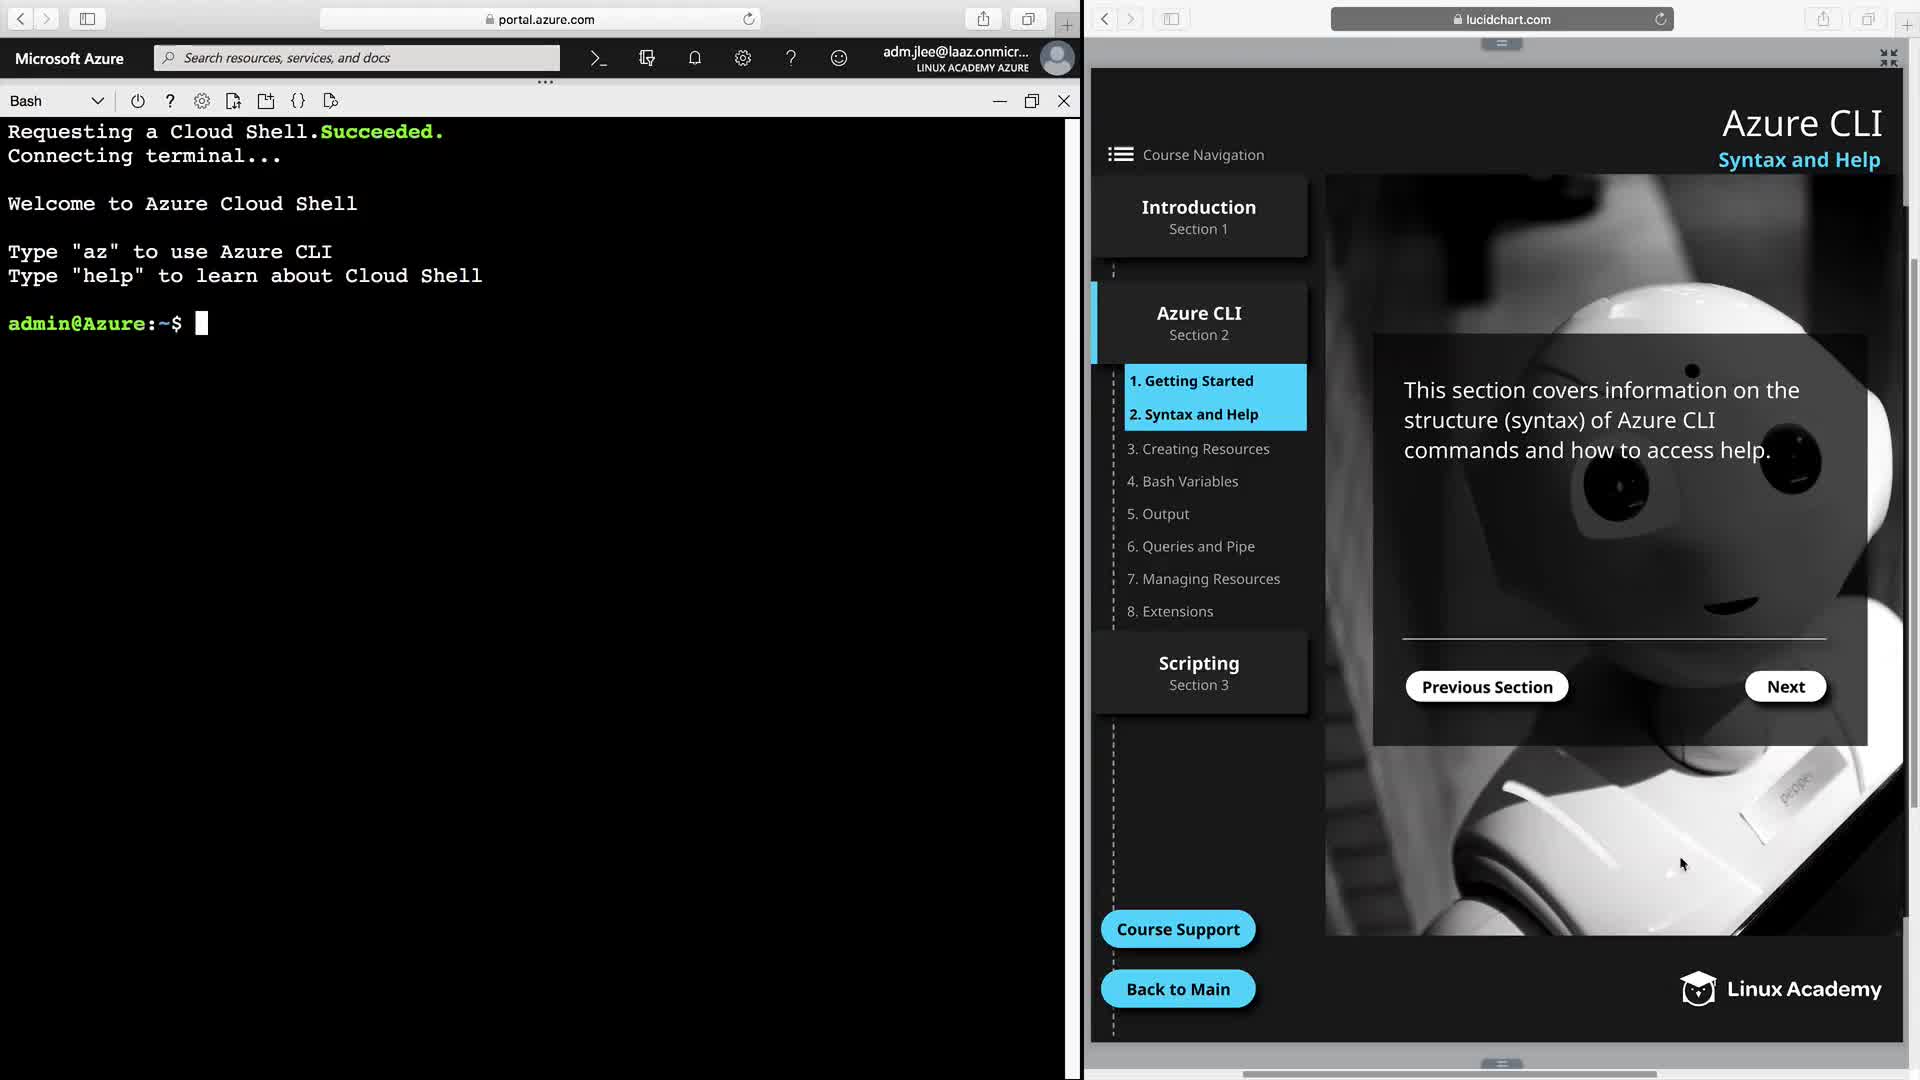Image resolution: width=1920 pixels, height=1080 pixels.
Task: Open the editor curly braces icon
Action: pyautogui.click(x=298, y=101)
